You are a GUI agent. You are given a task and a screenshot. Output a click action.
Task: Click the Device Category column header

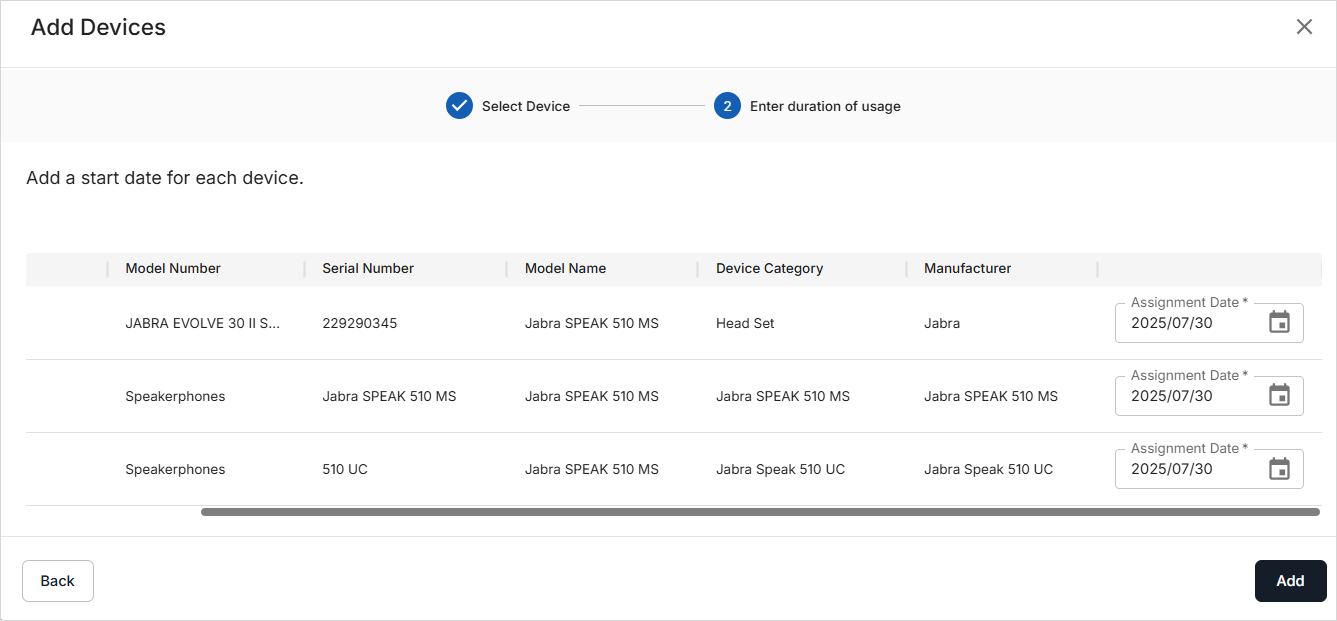coord(769,268)
